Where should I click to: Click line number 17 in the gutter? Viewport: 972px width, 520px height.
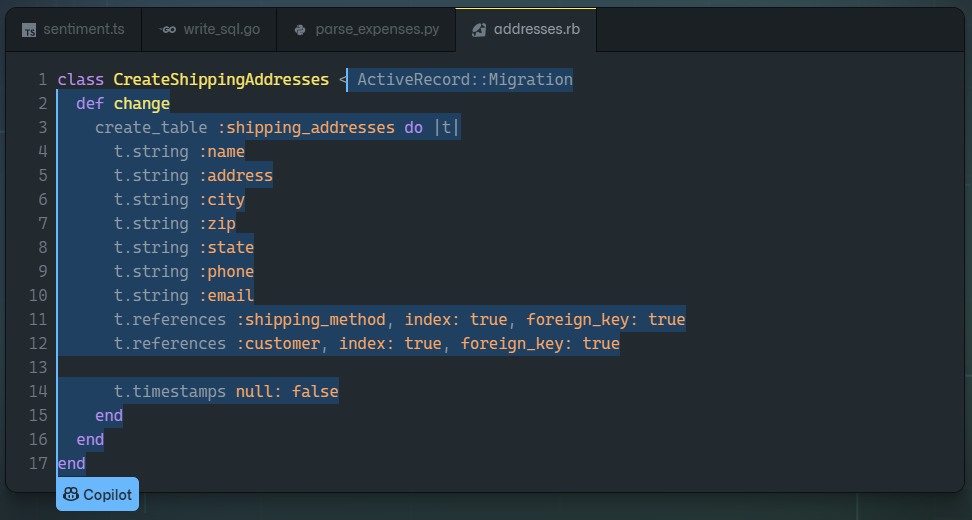(x=38, y=464)
